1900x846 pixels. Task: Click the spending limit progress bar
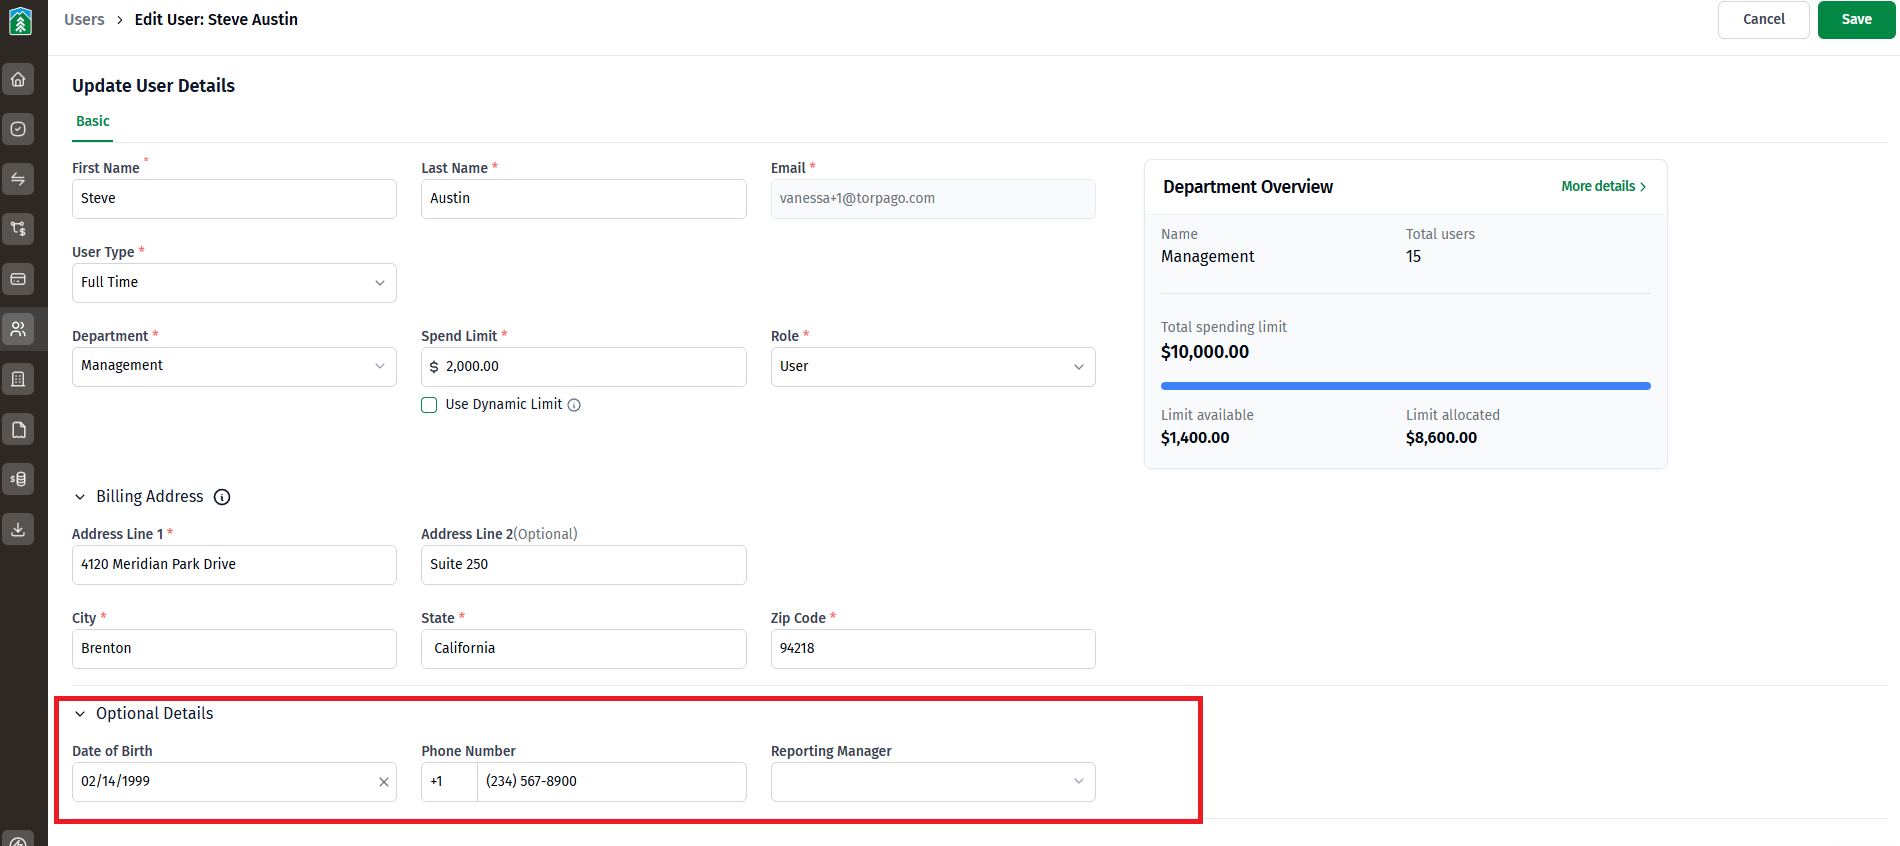point(1406,386)
